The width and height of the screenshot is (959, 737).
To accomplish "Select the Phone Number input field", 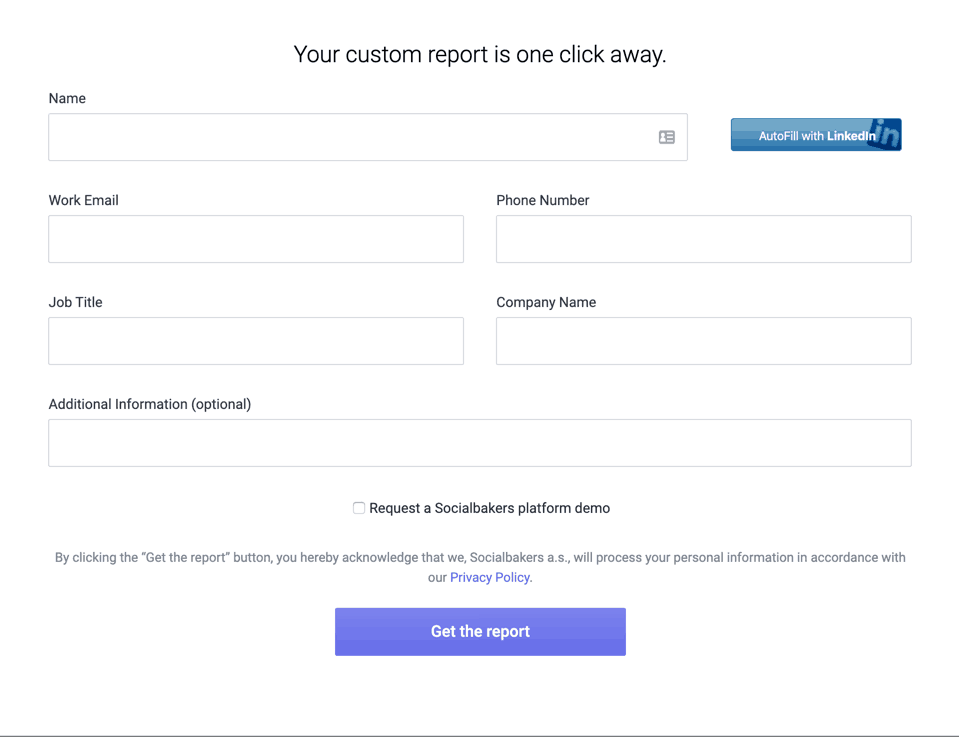I will click(703, 239).
